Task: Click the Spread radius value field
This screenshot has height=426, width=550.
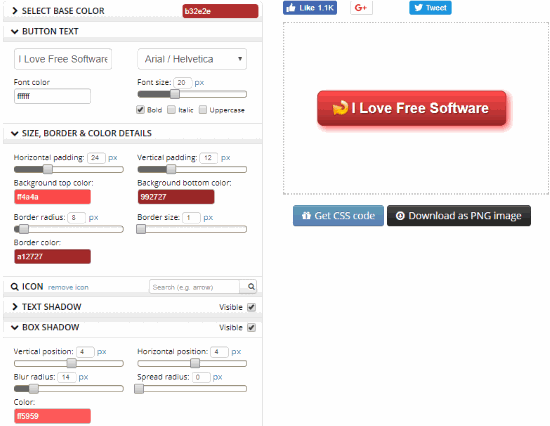Action: 201,377
